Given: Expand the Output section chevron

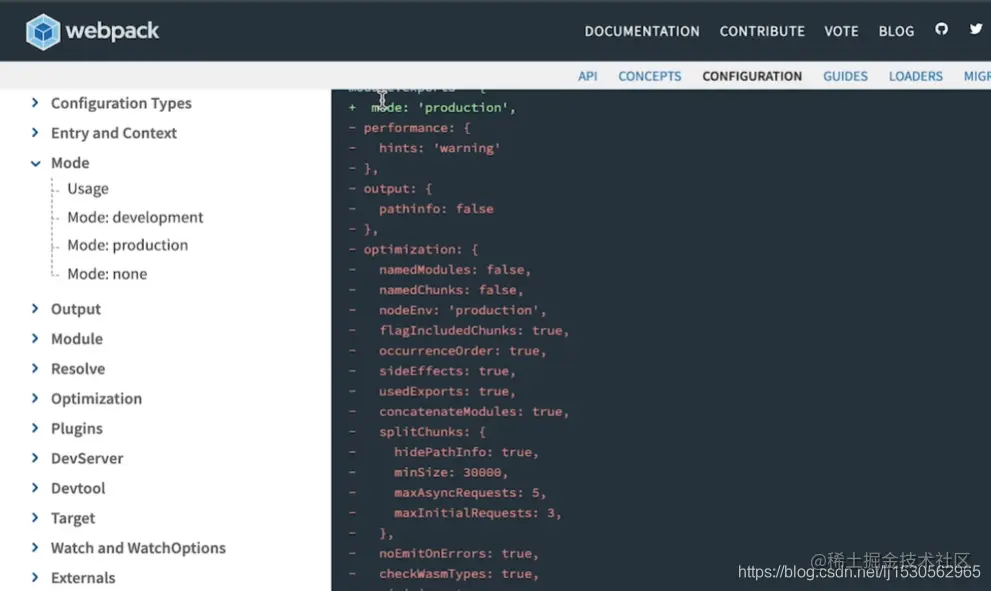Looking at the screenshot, I should coord(35,308).
